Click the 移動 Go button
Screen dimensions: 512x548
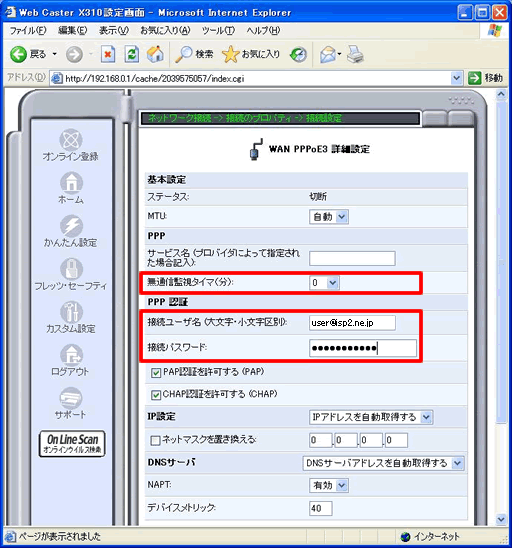(x=486, y=78)
